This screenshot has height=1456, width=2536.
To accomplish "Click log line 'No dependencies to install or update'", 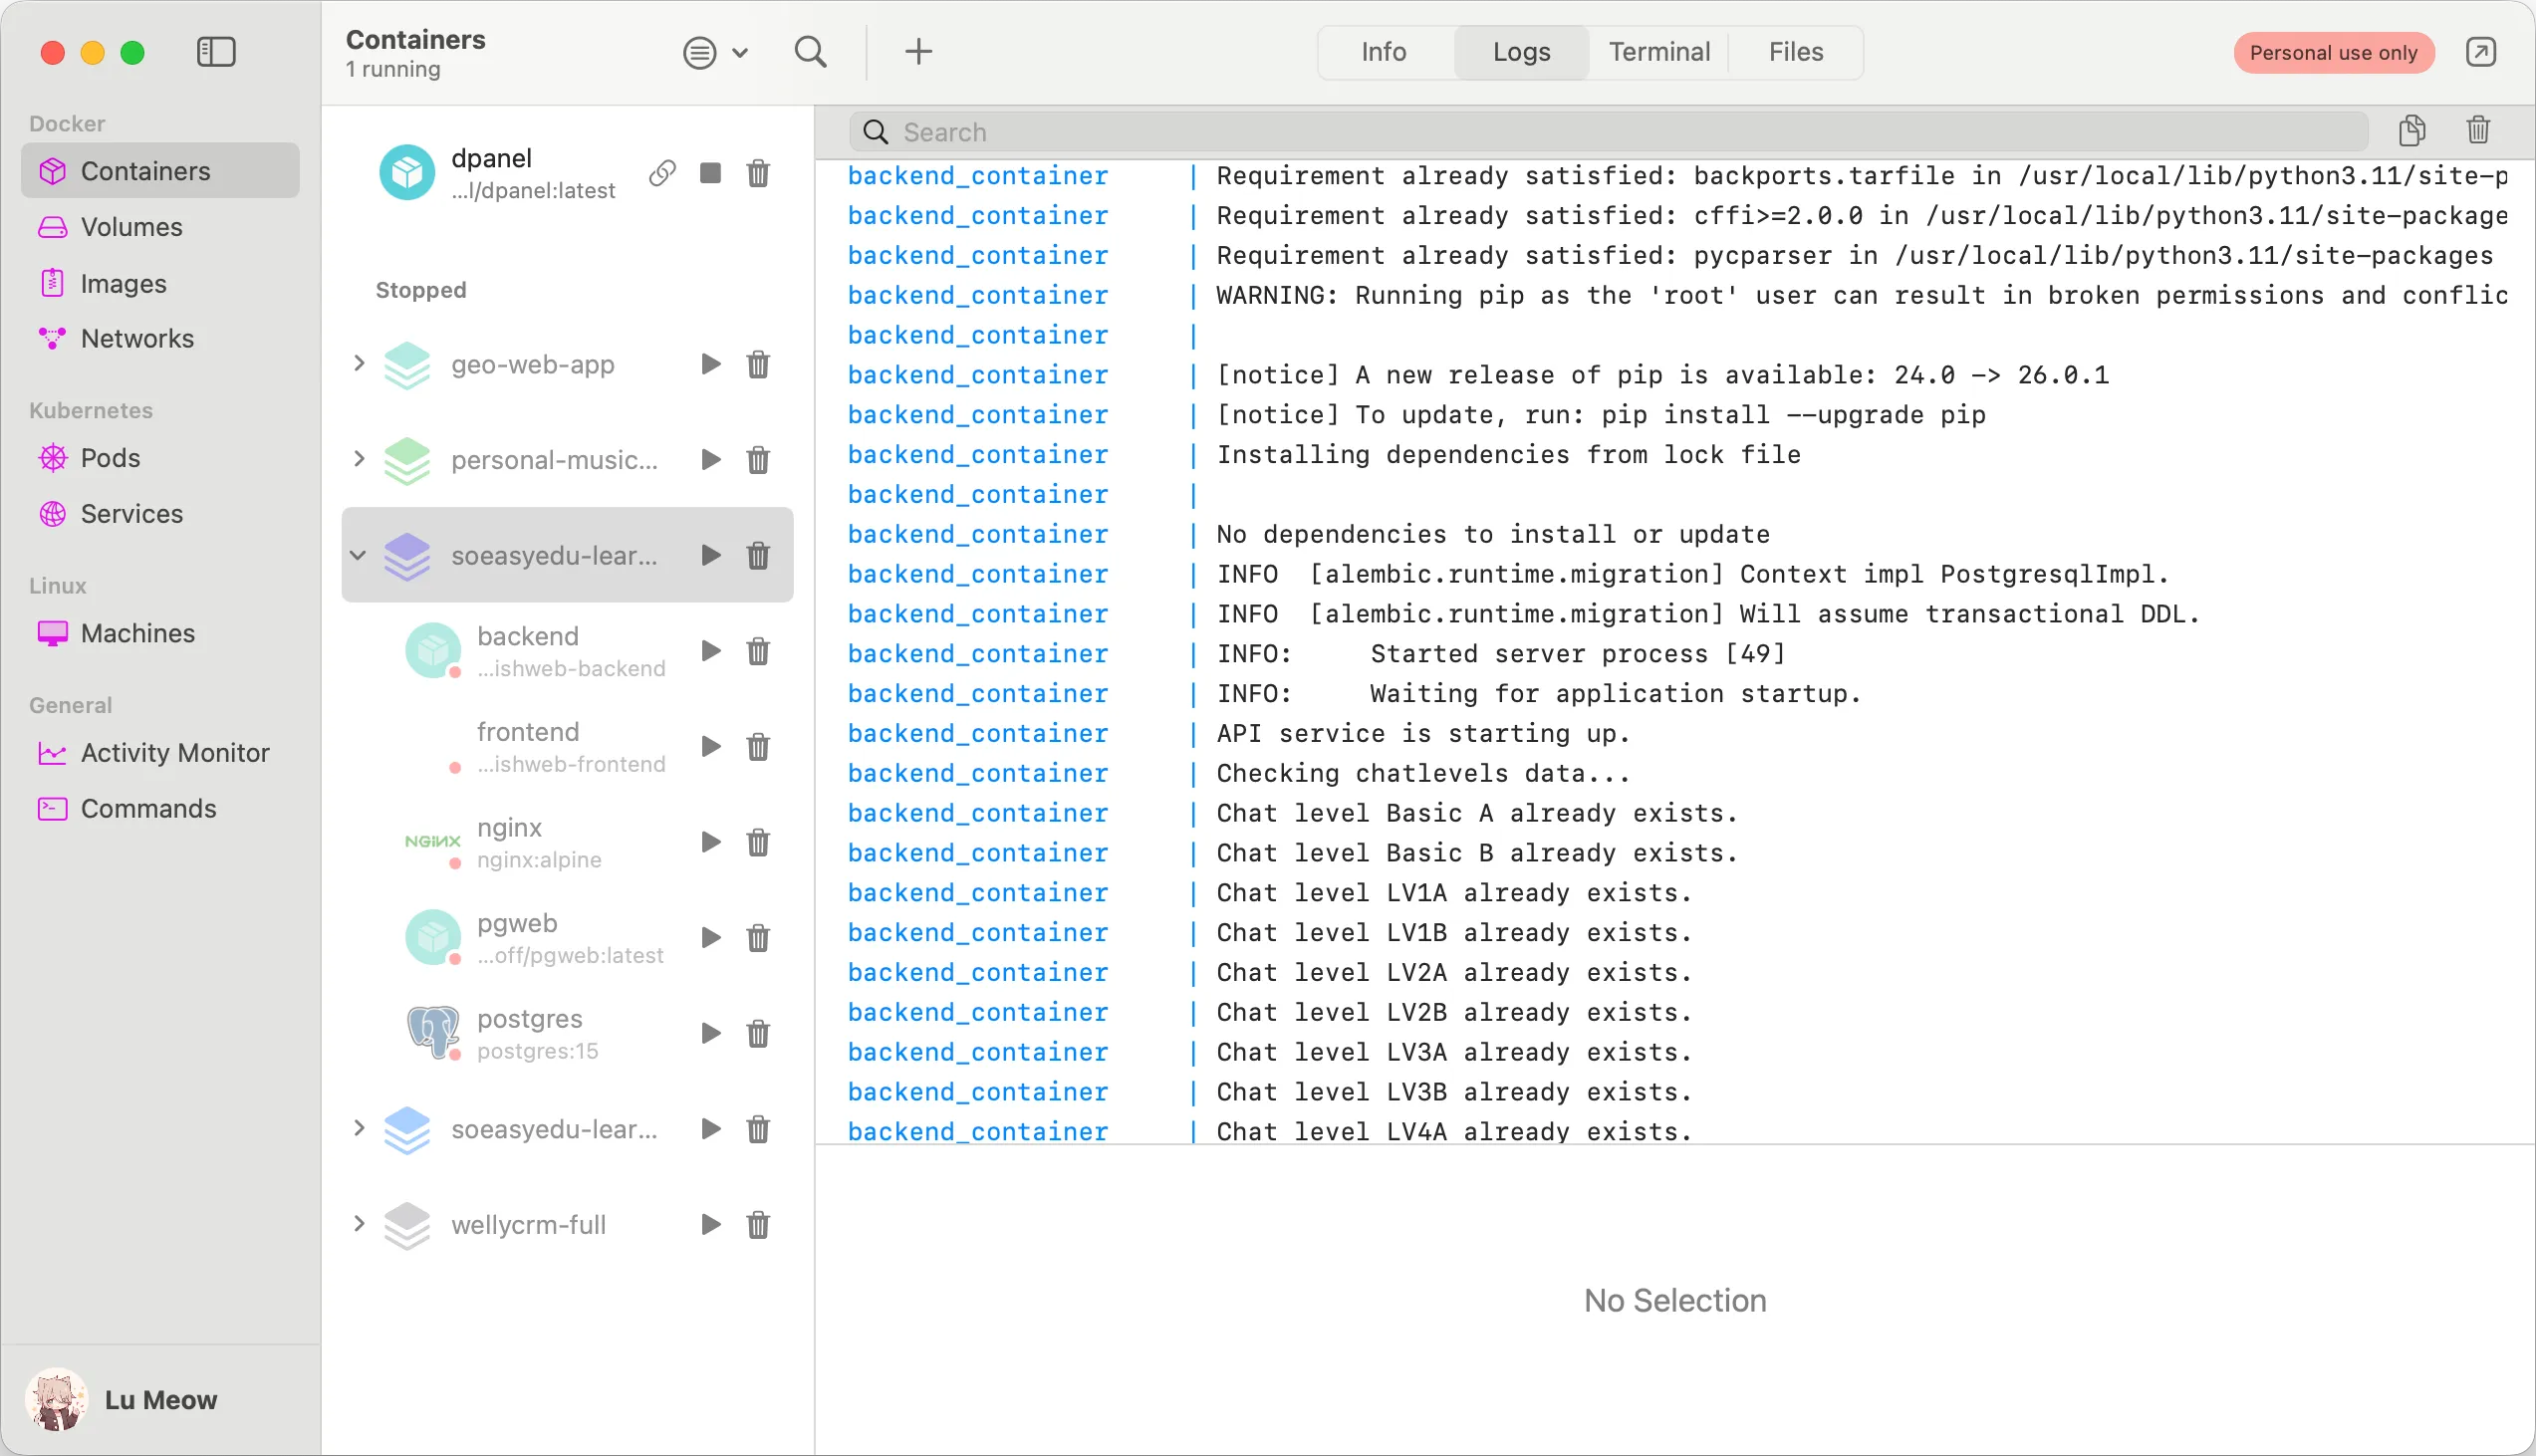I will coord(1493,534).
